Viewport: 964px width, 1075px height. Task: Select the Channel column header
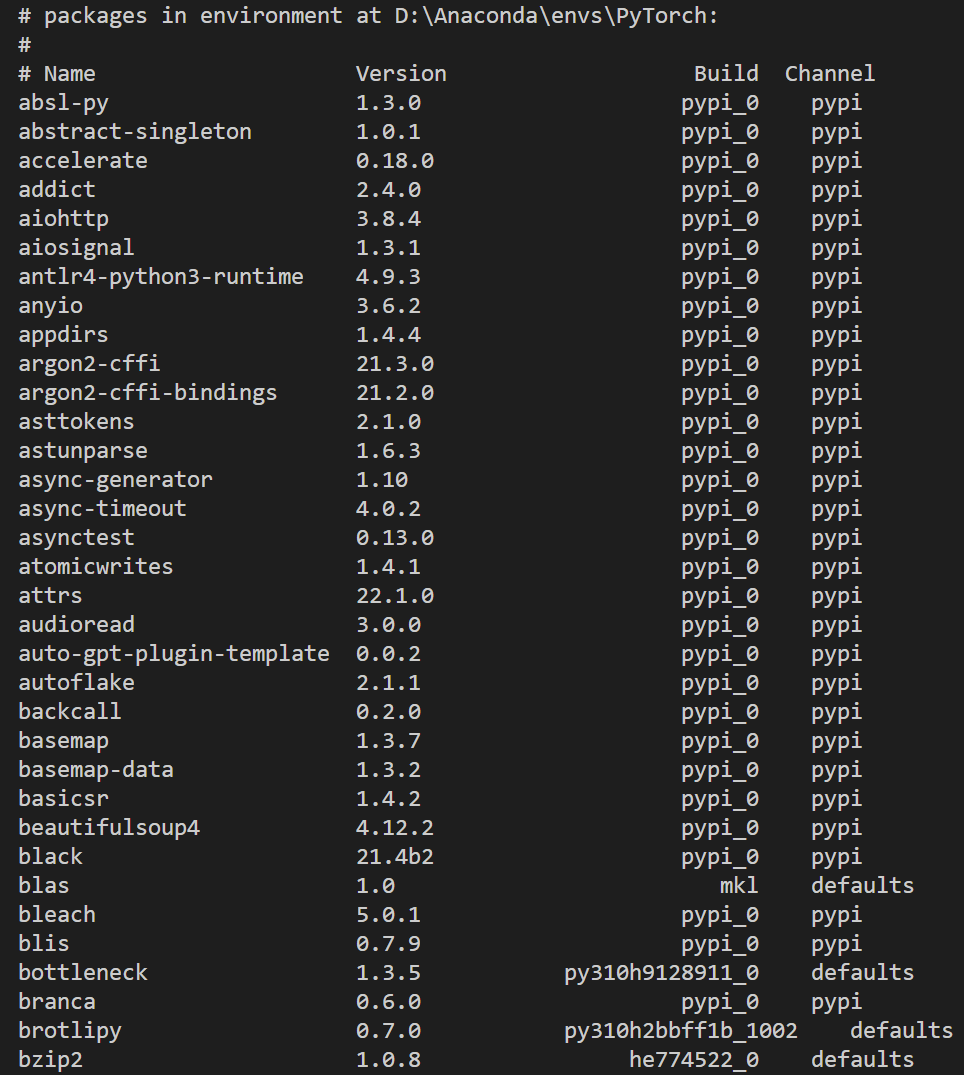click(830, 74)
